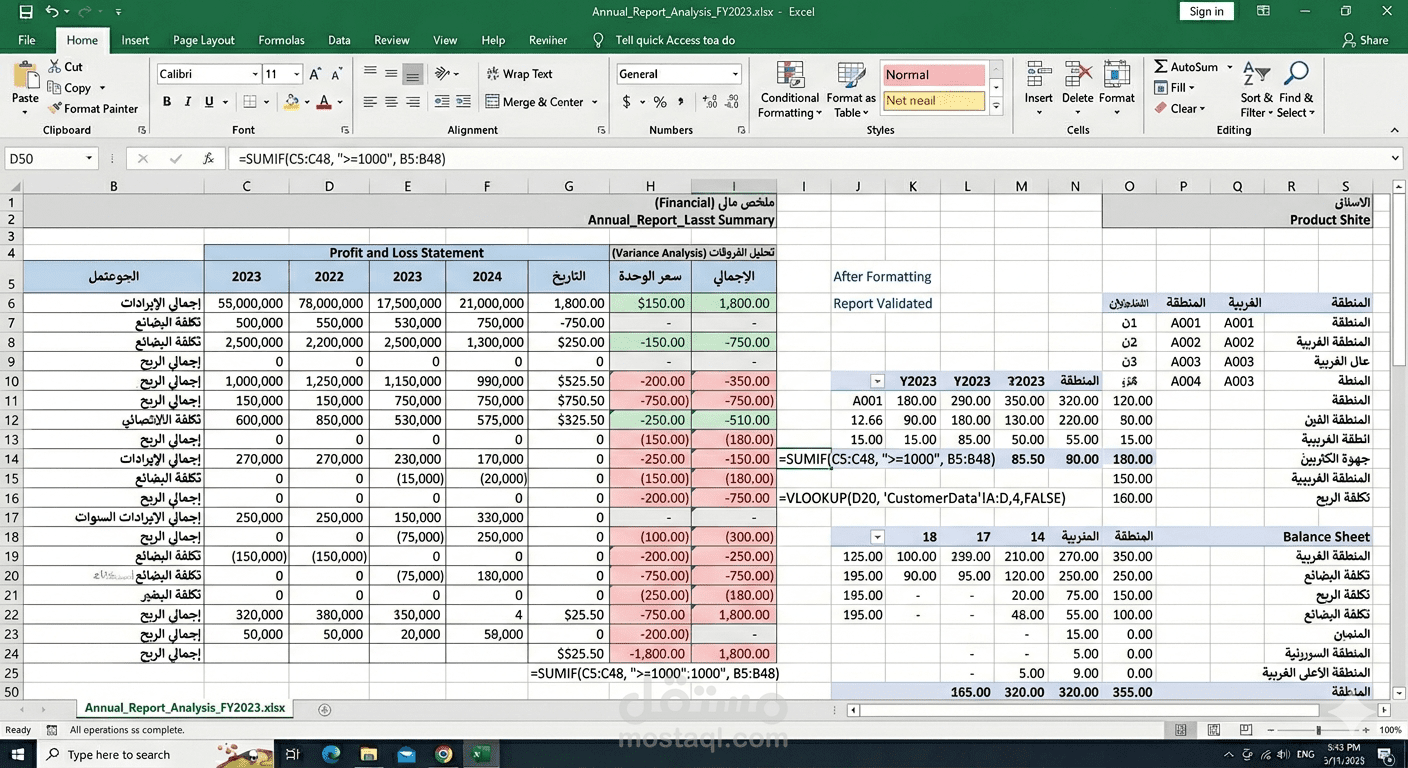Click the Paste clipboard icon
1408x768 pixels.
pos(25,75)
